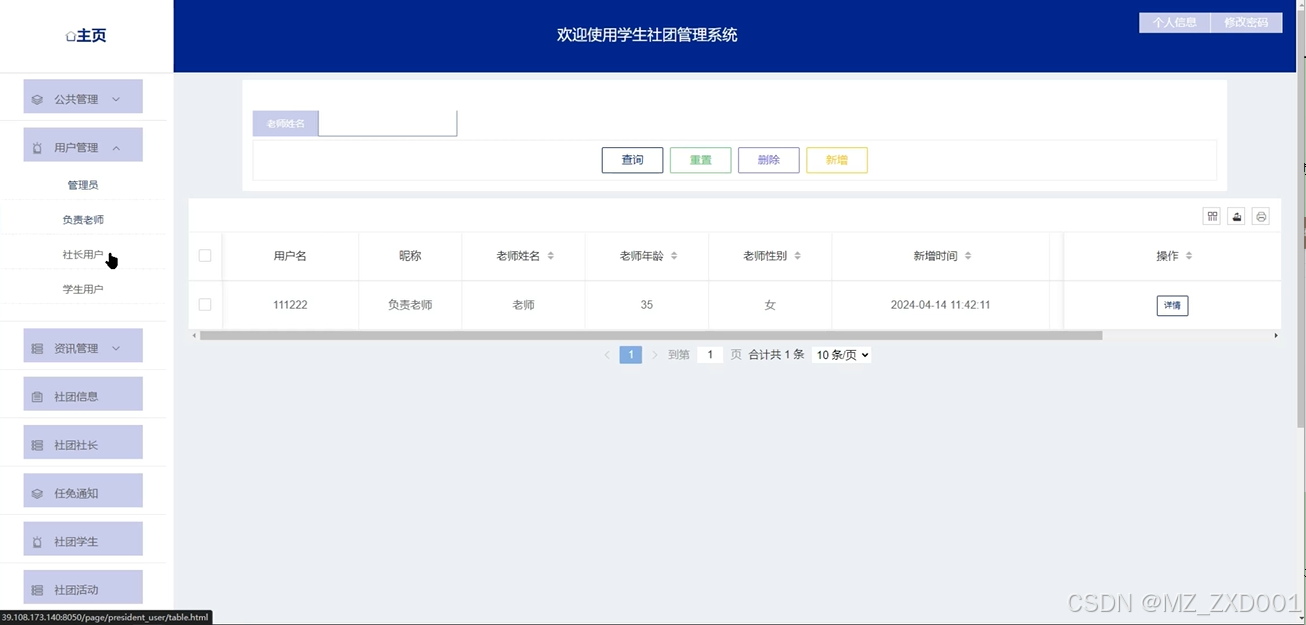Collapse the 用户管理 menu chevron

[x=116, y=148]
